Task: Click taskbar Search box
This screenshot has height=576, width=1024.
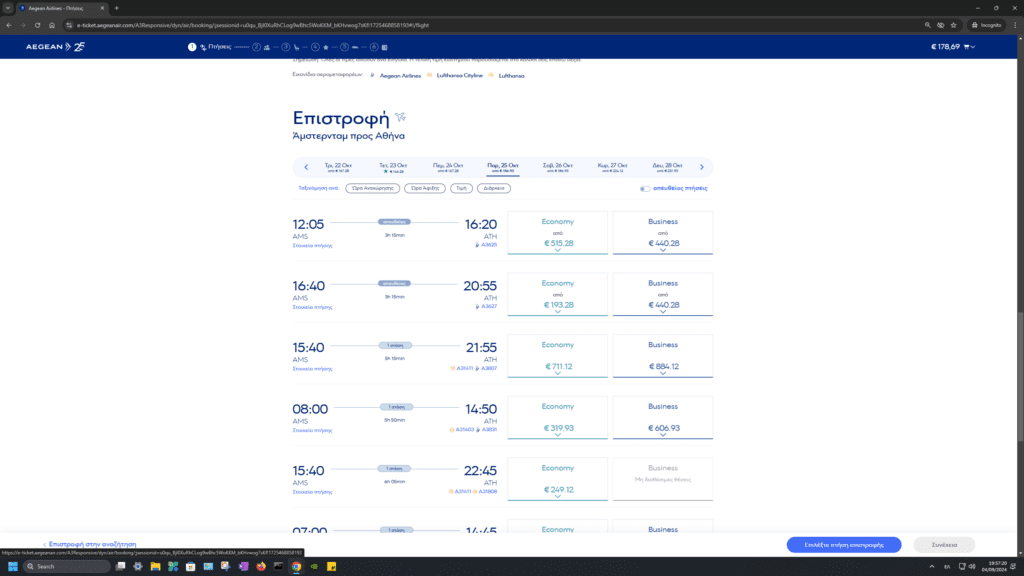Action: coord(67,566)
